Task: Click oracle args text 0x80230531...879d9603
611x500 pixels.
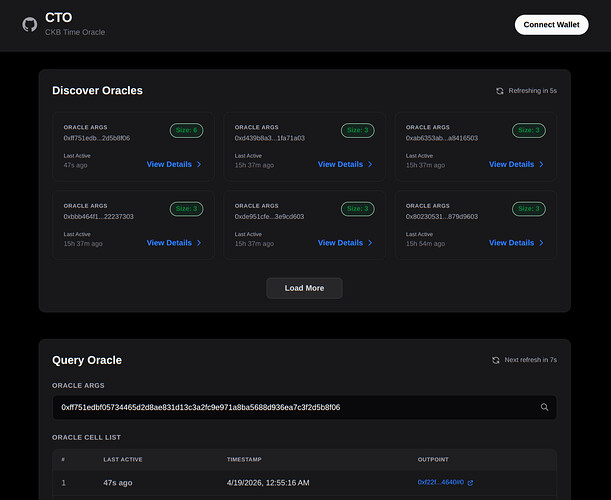Action: [441, 217]
